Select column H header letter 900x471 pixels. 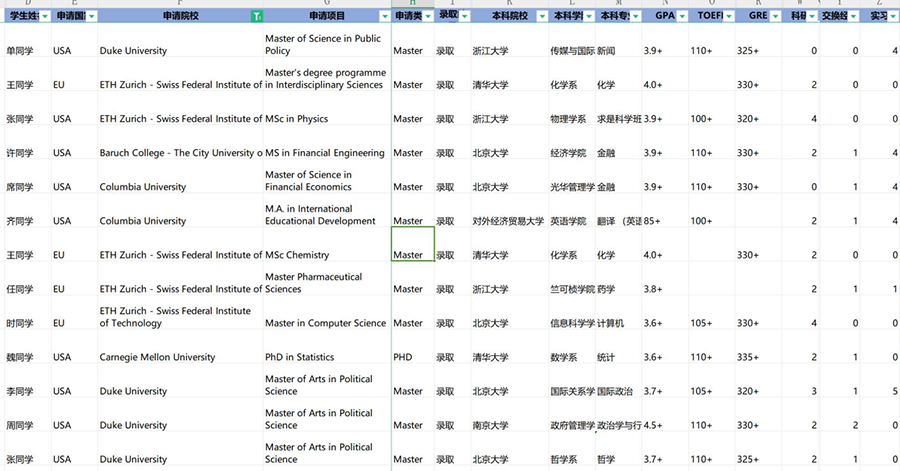point(412,4)
